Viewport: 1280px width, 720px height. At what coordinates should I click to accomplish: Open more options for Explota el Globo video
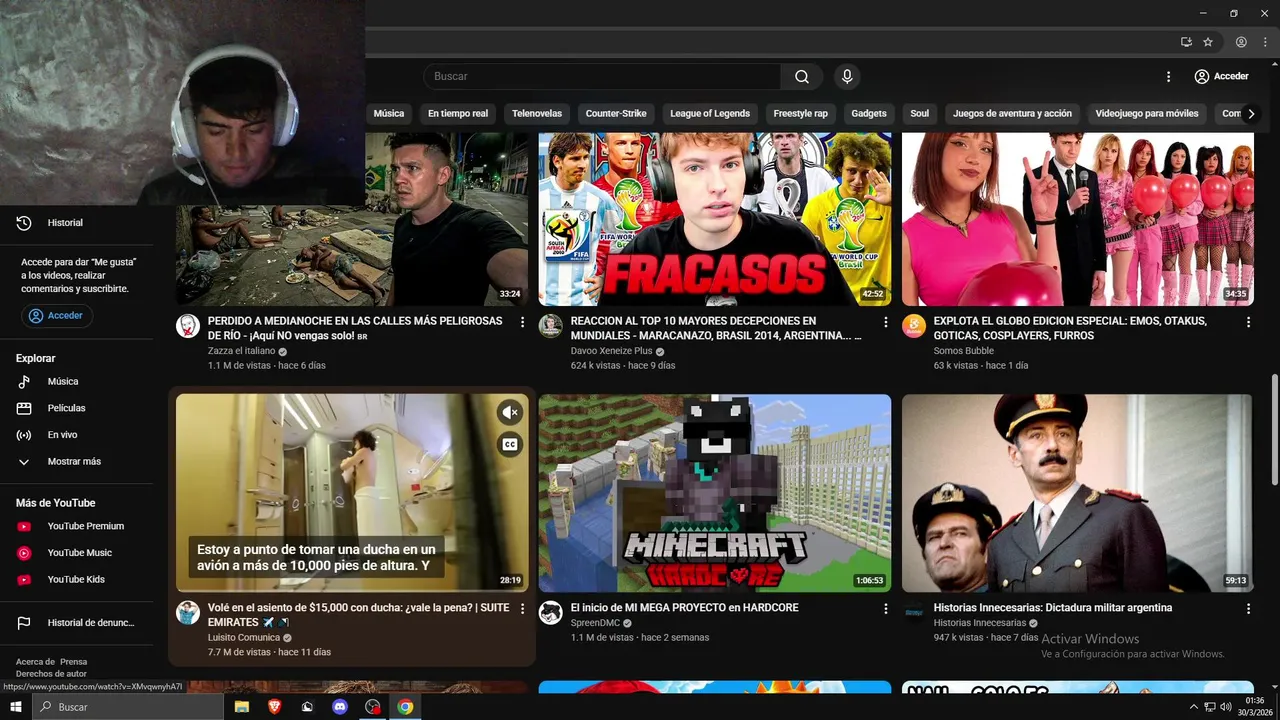(1248, 322)
